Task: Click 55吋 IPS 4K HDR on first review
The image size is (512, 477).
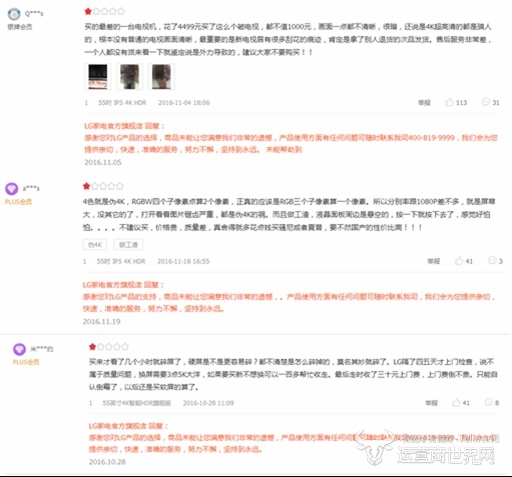Action: (122, 103)
